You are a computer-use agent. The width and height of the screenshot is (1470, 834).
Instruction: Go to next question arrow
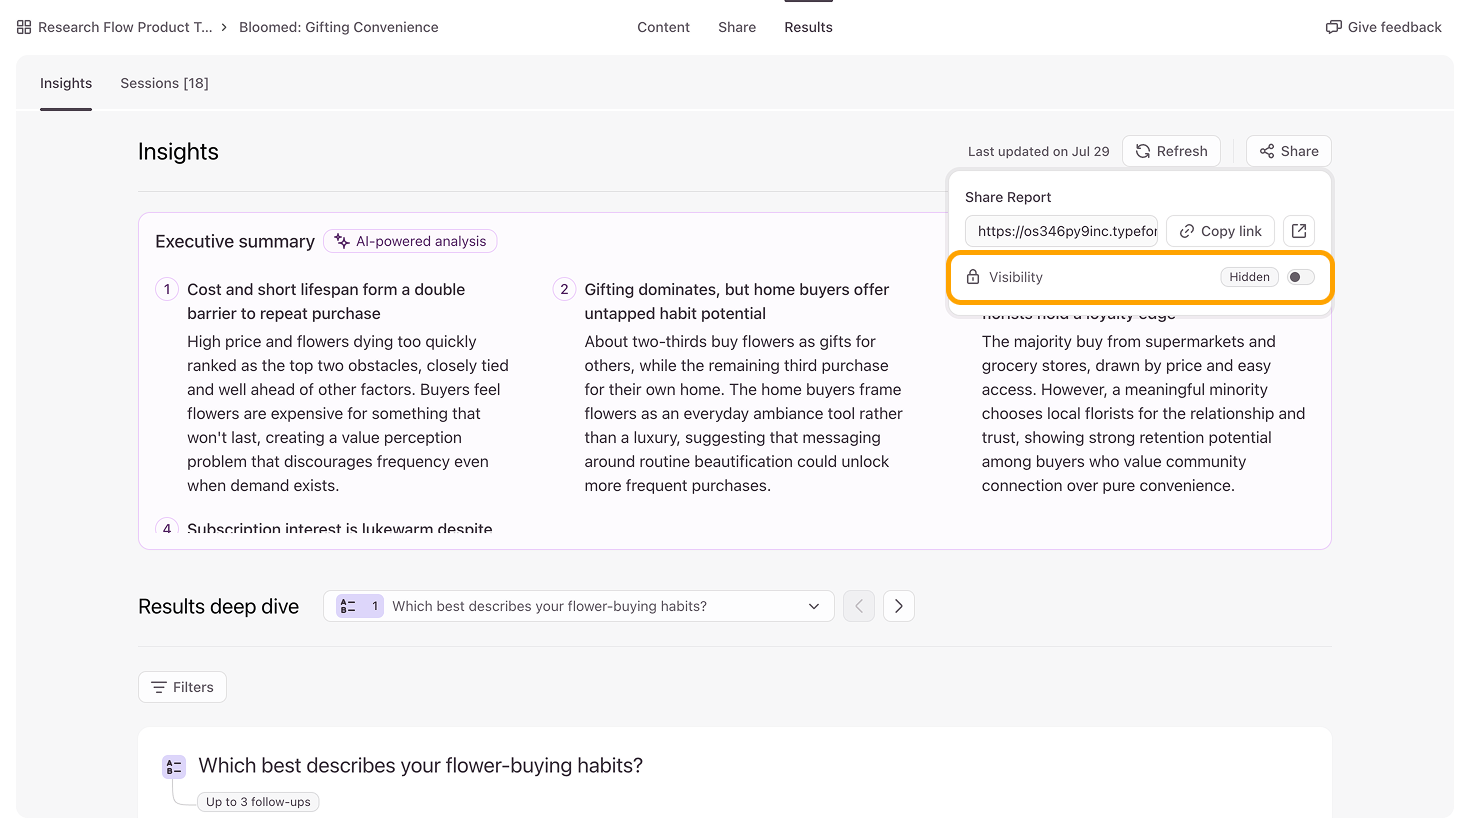899,606
